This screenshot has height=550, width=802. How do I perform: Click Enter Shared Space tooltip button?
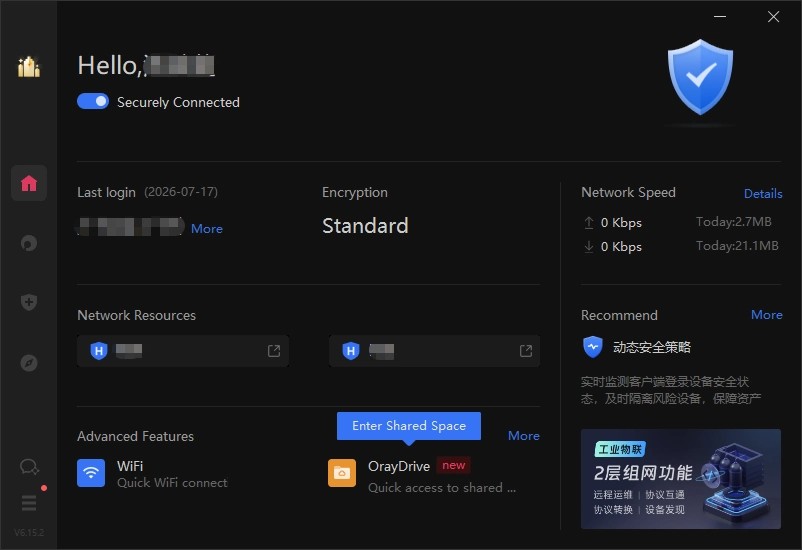(x=409, y=426)
